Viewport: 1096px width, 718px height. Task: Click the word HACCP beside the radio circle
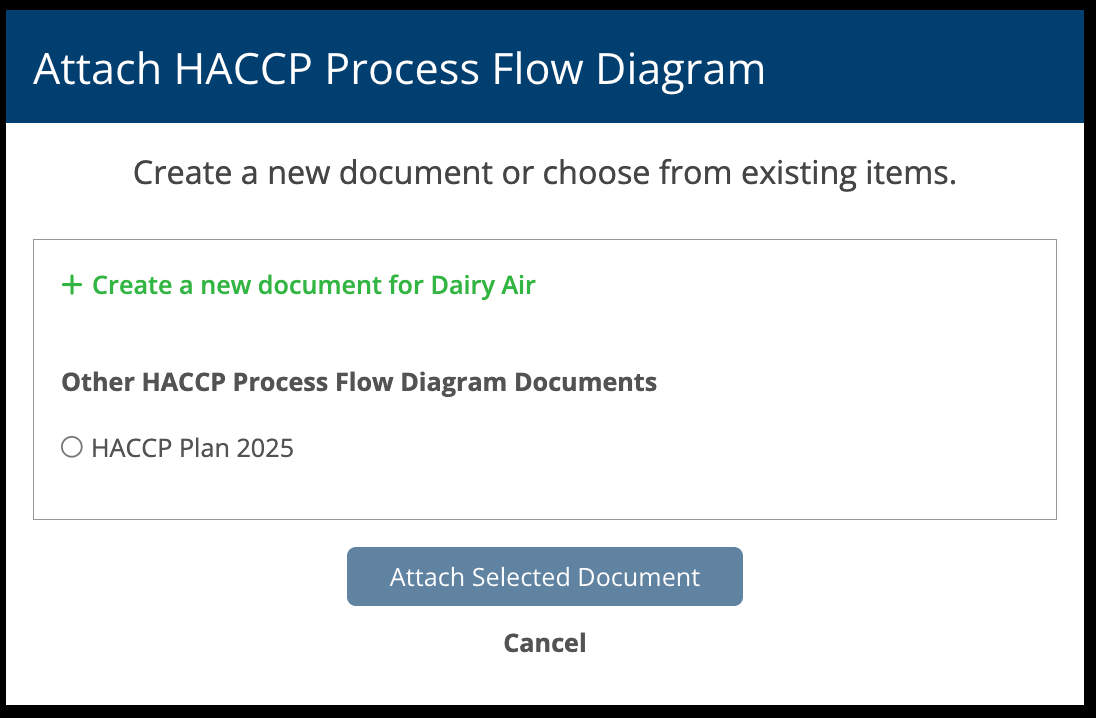coord(131,448)
